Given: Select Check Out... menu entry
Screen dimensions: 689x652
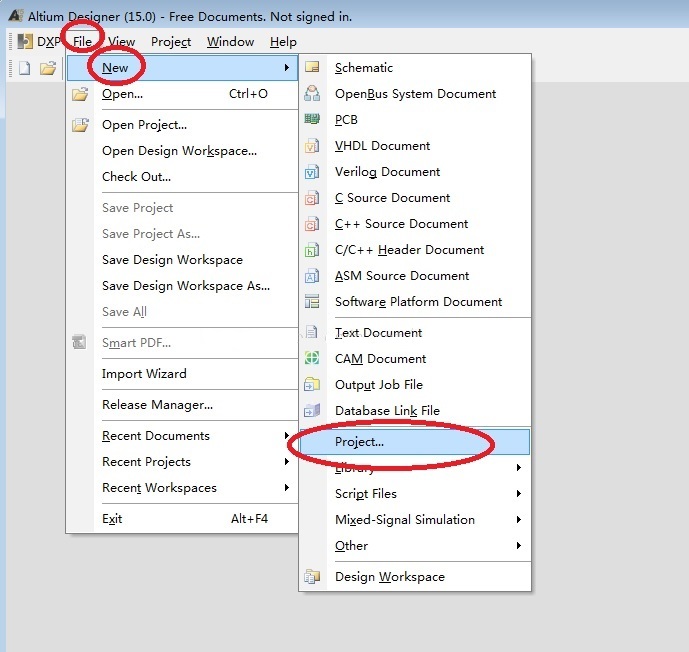Looking at the screenshot, I should [x=183, y=177].
